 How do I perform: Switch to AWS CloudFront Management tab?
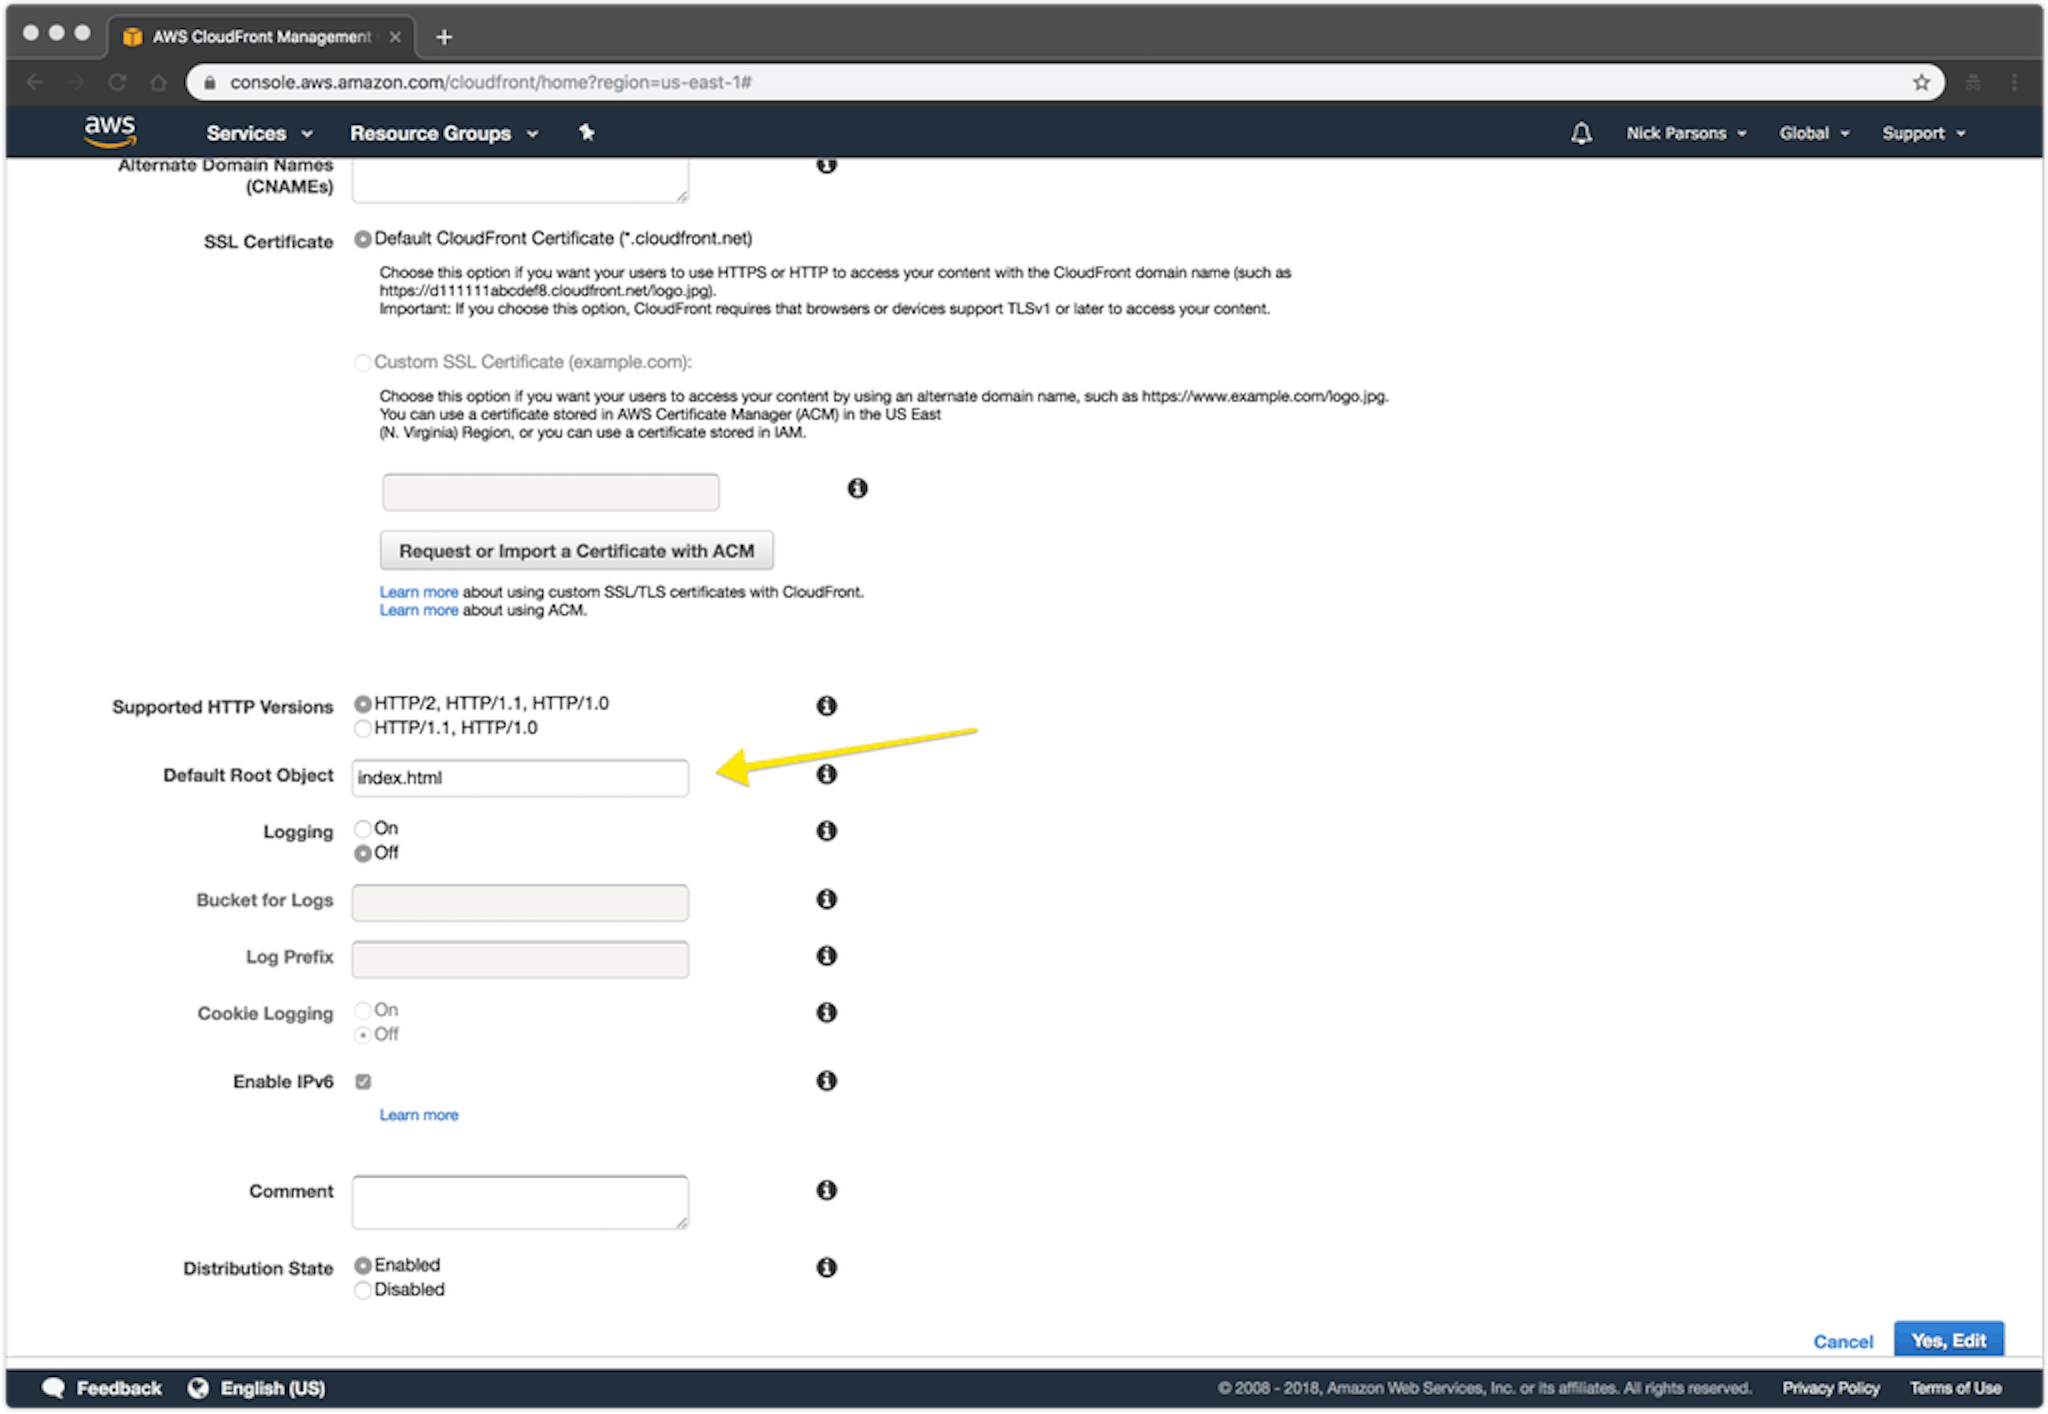click(260, 37)
